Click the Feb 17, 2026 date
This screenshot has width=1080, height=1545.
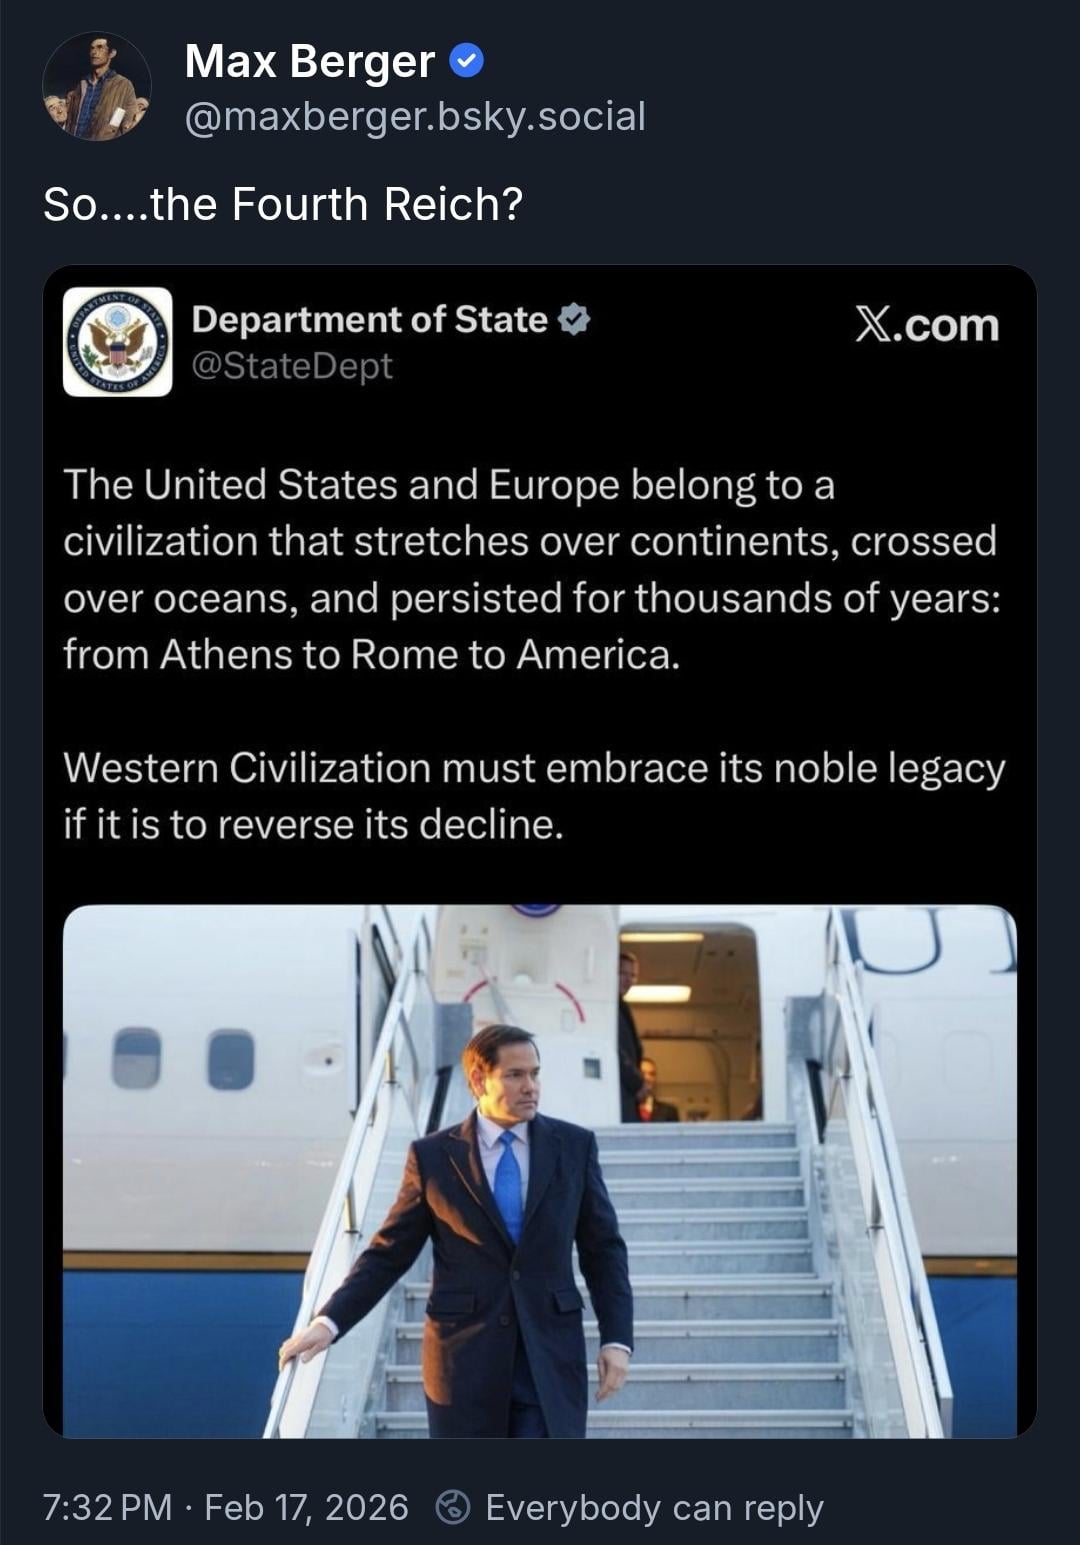pyautogui.click(x=306, y=1507)
